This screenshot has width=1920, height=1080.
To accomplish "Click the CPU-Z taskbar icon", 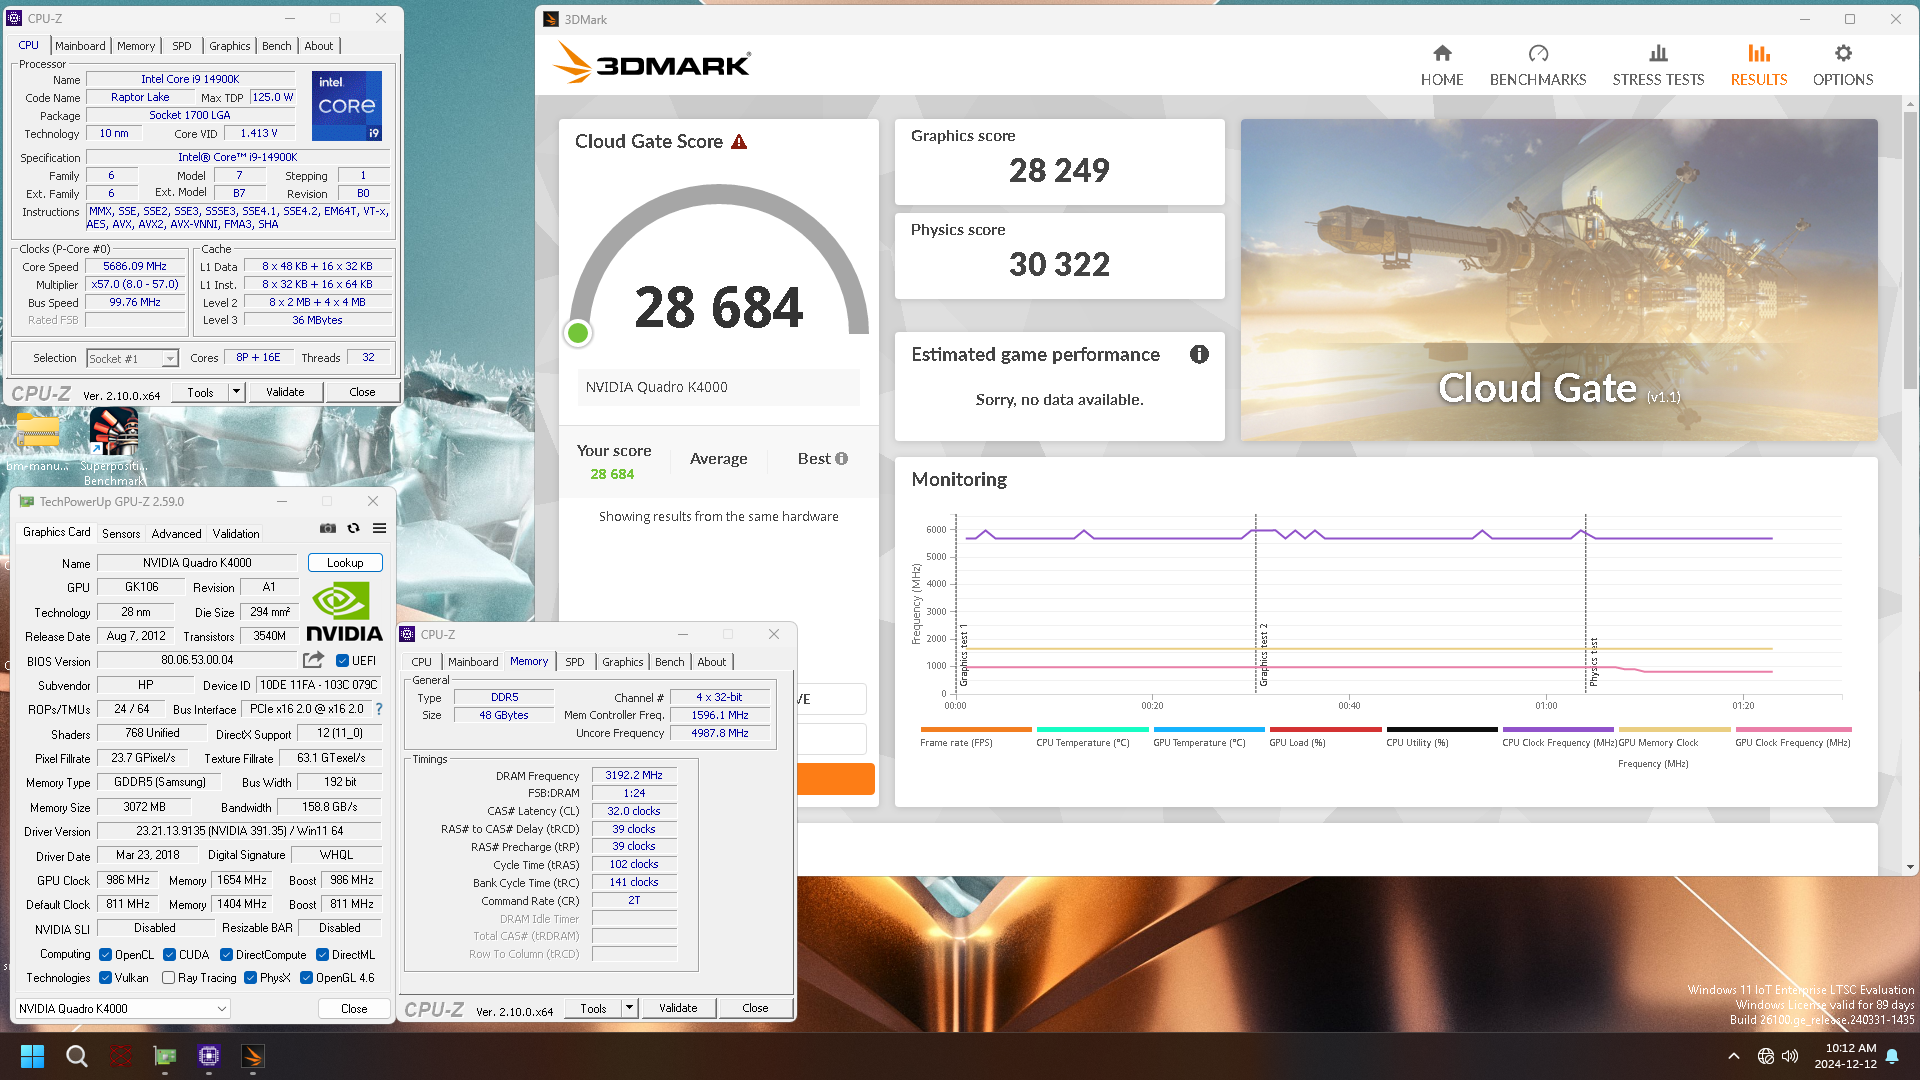I will pyautogui.click(x=208, y=1056).
